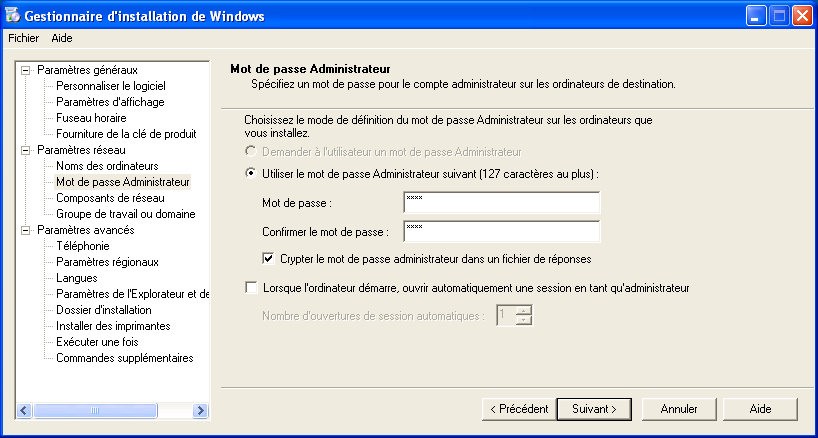Click the Annuler button
Viewport: 818px width, 438px height.
679,409
